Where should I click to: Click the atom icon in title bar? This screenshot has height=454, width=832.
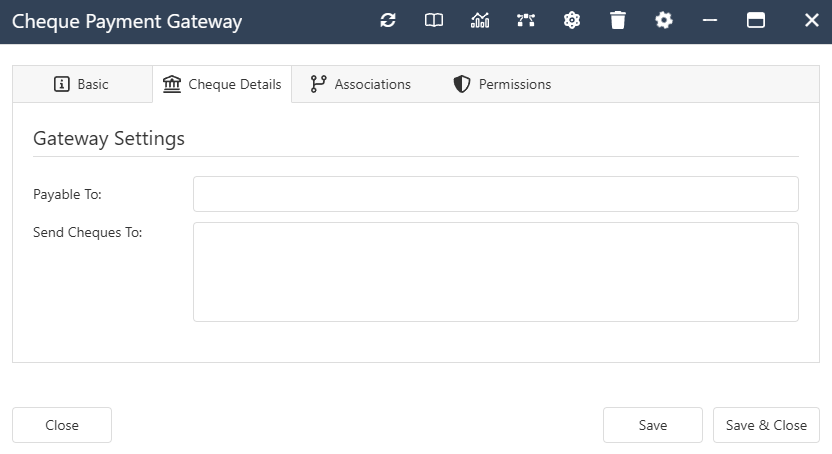[572, 21]
